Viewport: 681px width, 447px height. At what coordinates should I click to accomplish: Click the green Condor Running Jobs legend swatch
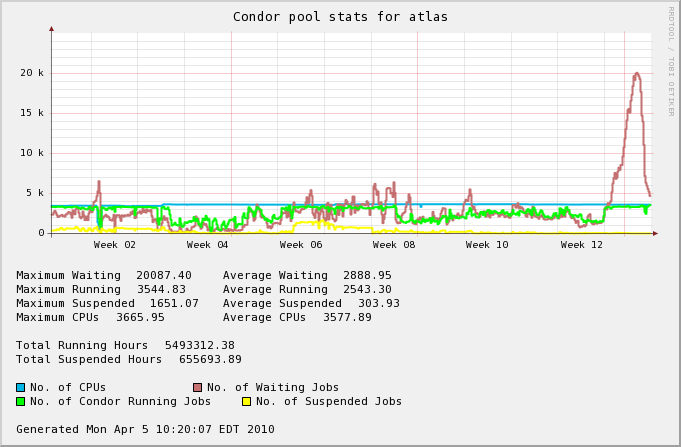click(20, 401)
